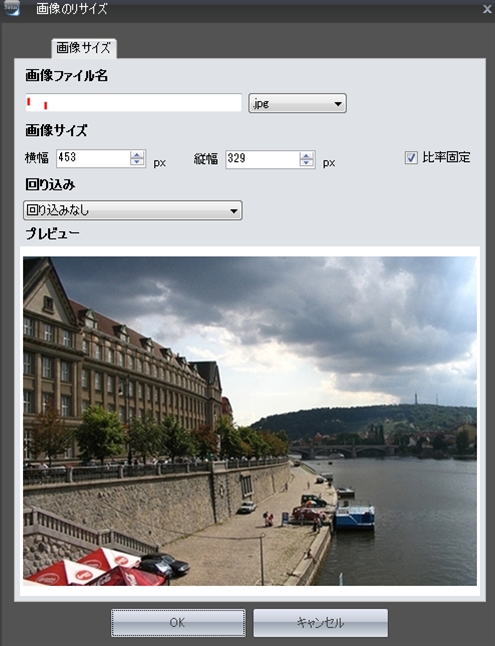The image size is (495, 646).
Task: Select the 画像サイズ tab
Action: click(84, 48)
